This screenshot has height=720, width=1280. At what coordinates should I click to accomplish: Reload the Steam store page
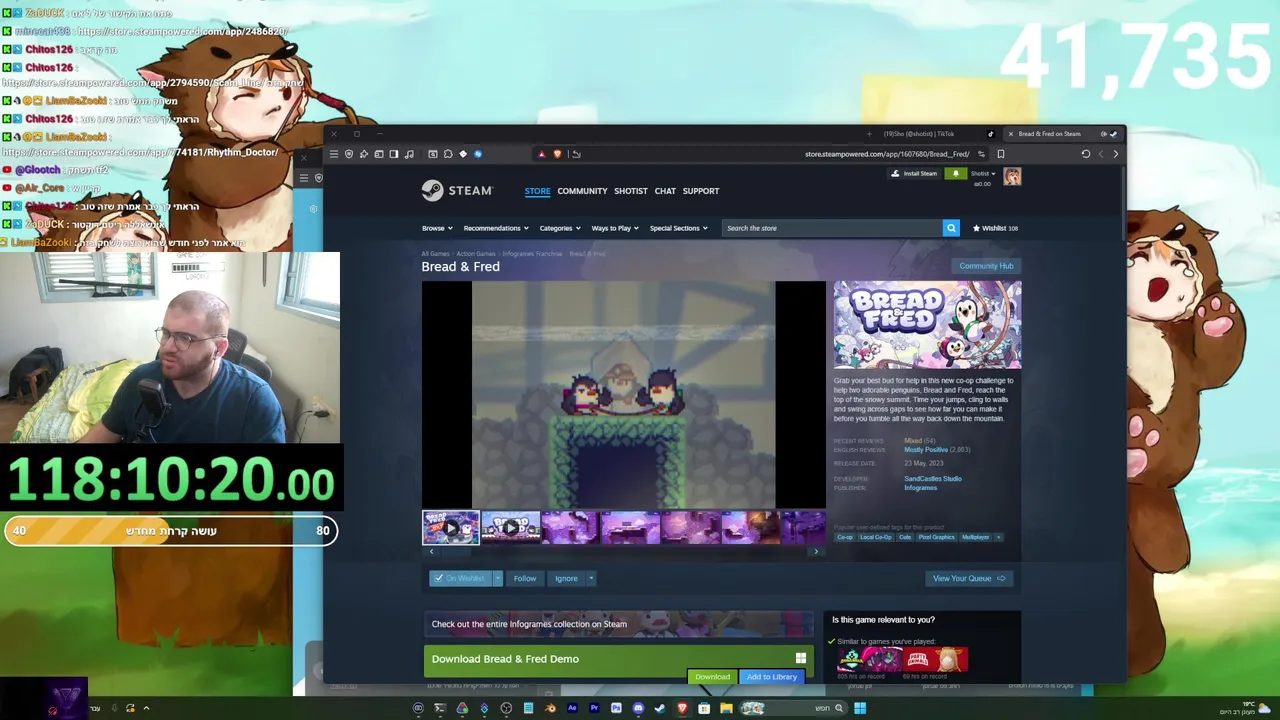1085,154
